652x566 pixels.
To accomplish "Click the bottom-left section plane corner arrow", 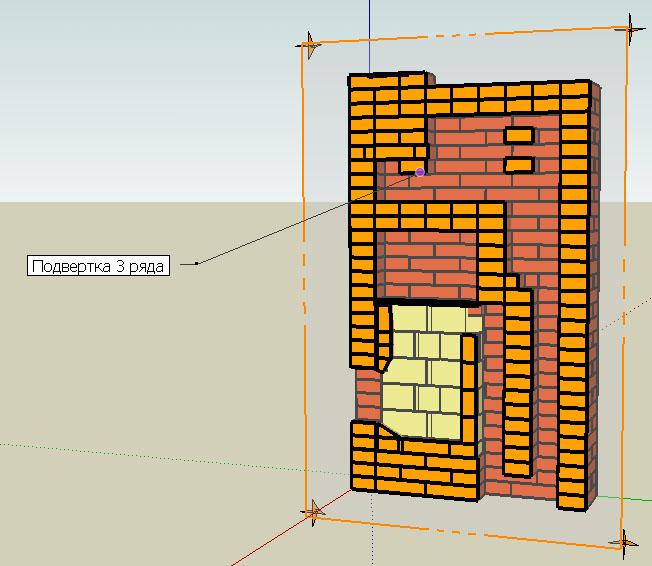I will click(315, 512).
